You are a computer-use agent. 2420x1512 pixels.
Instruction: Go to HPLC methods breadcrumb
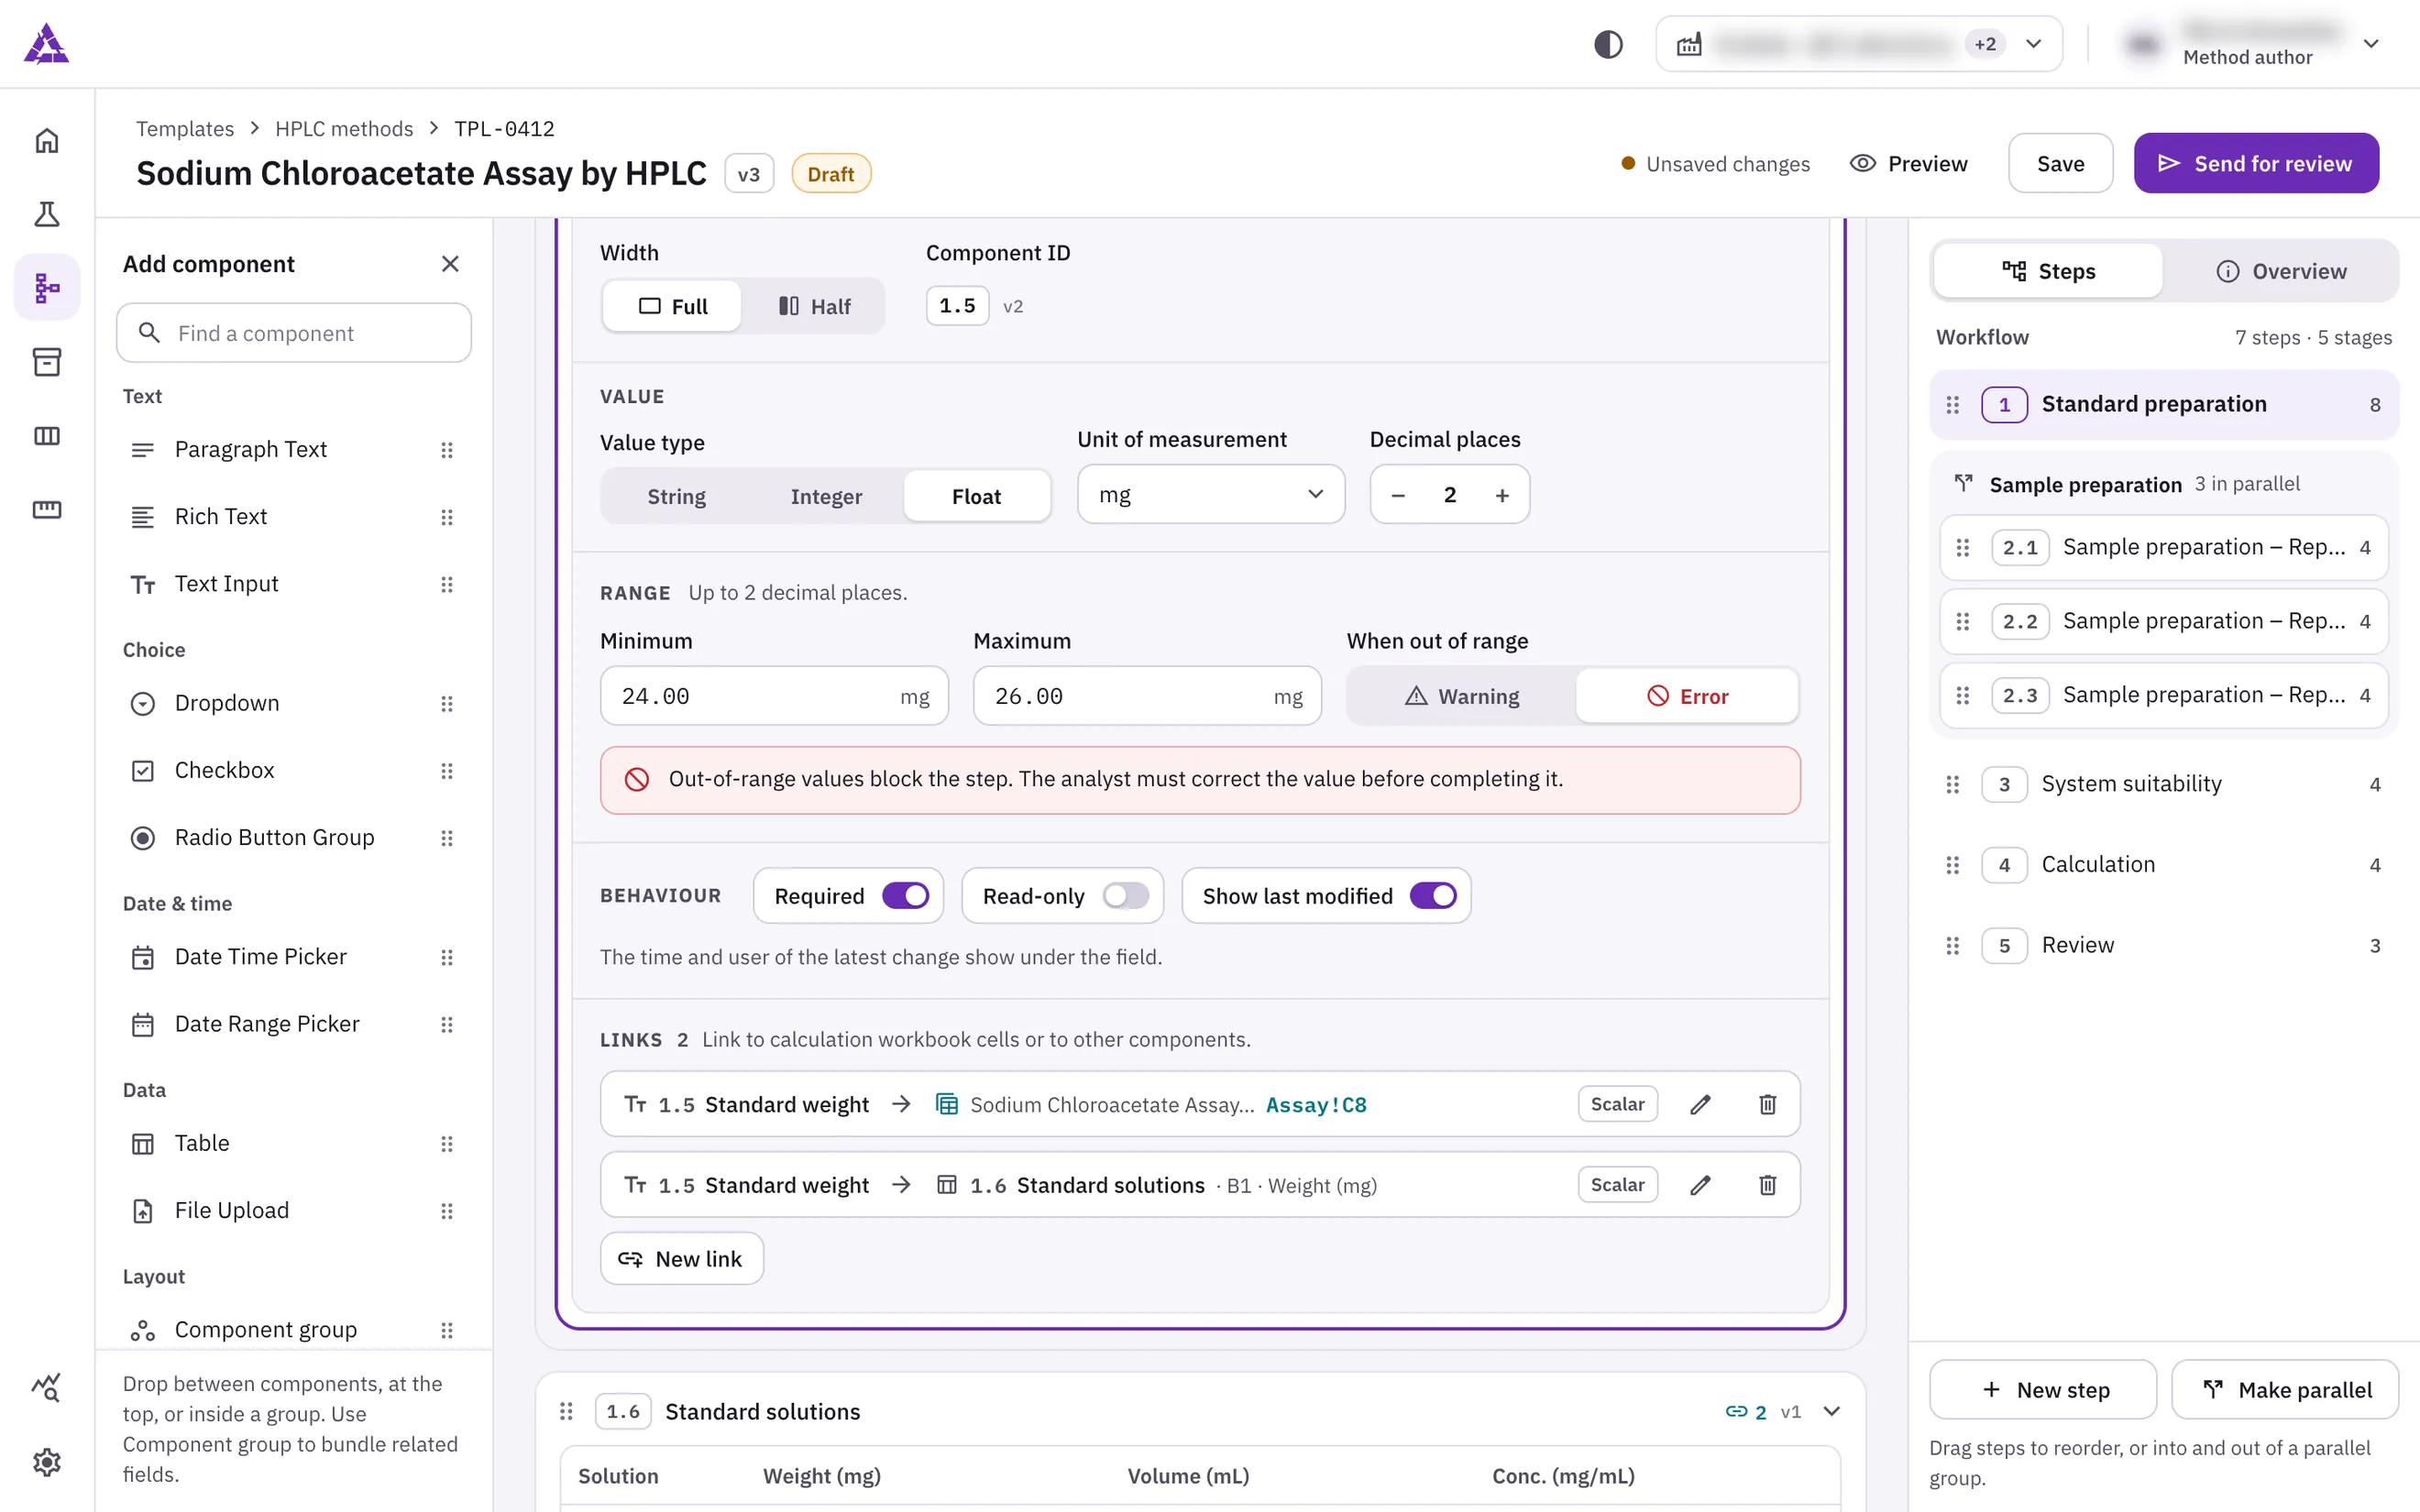click(x=344, y=129)
